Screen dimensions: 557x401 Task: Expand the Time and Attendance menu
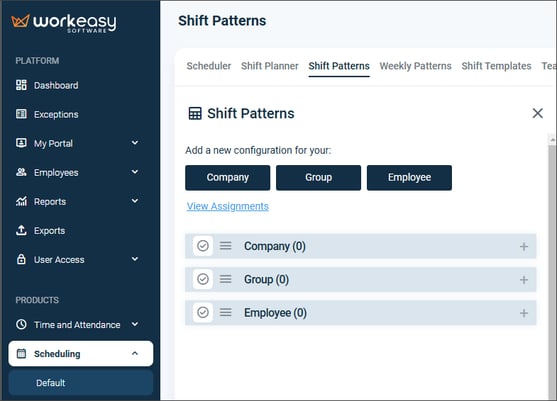pos(77,324)
